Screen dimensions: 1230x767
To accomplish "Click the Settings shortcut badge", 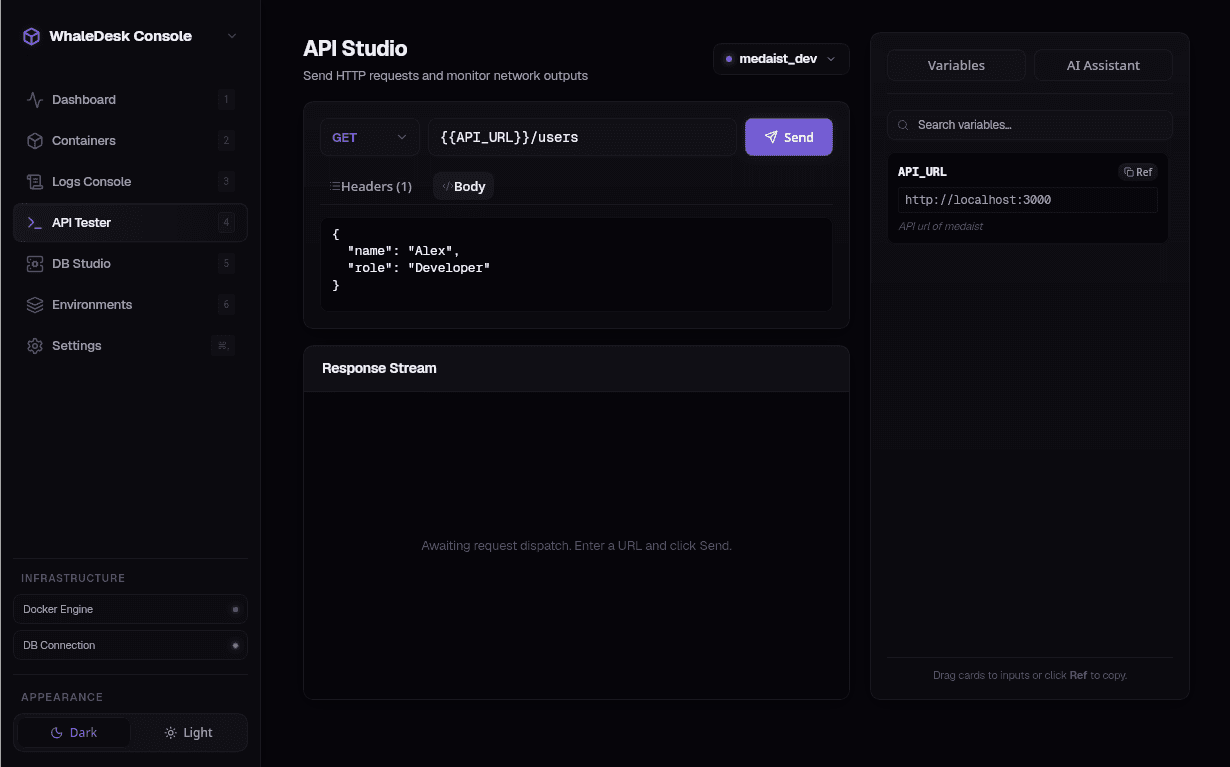I will (x=223, y=346).
